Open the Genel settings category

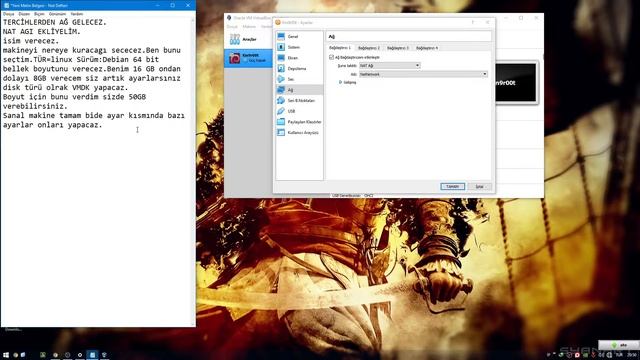(x=299, y=37)
